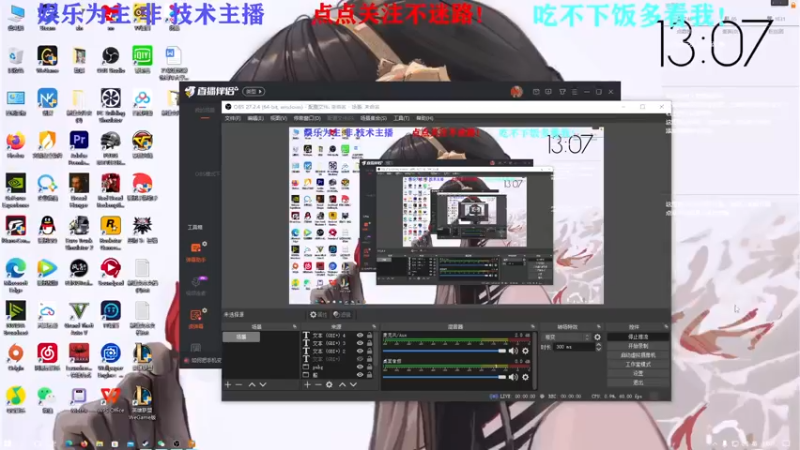800x450 pixels.
Task: Toggle visibility of 文本 (GDI+) 2 source
Action: (x=360, y=351)
